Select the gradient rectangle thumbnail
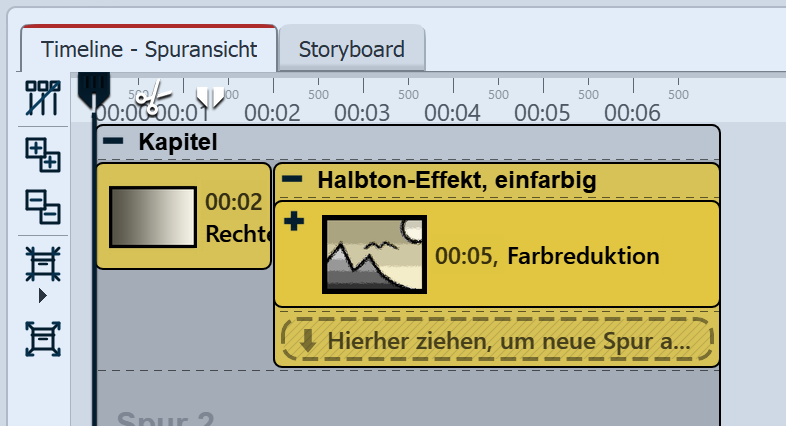 point(152,217)
